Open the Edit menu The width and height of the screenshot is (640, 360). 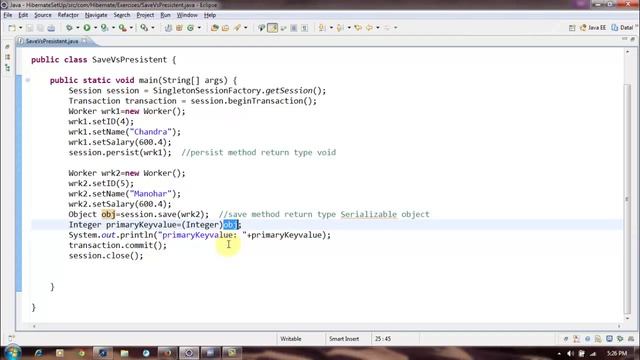tap(23, 15)
